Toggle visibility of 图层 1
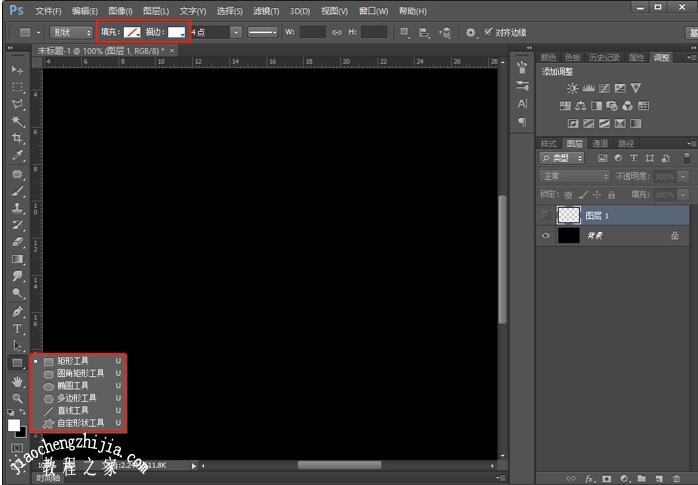698x485 pixels. [x=546, y=215]
